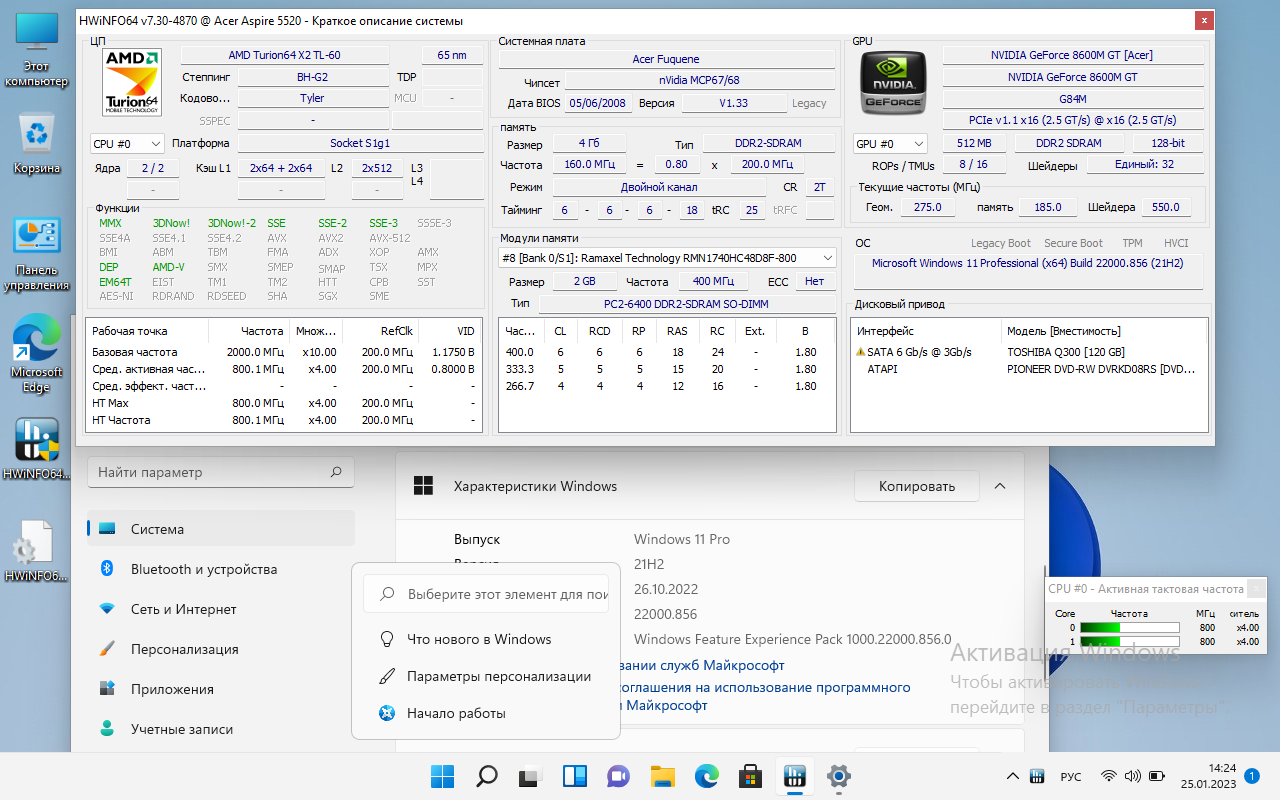Open the GPU #0 selector dropdown

(890, 143)
